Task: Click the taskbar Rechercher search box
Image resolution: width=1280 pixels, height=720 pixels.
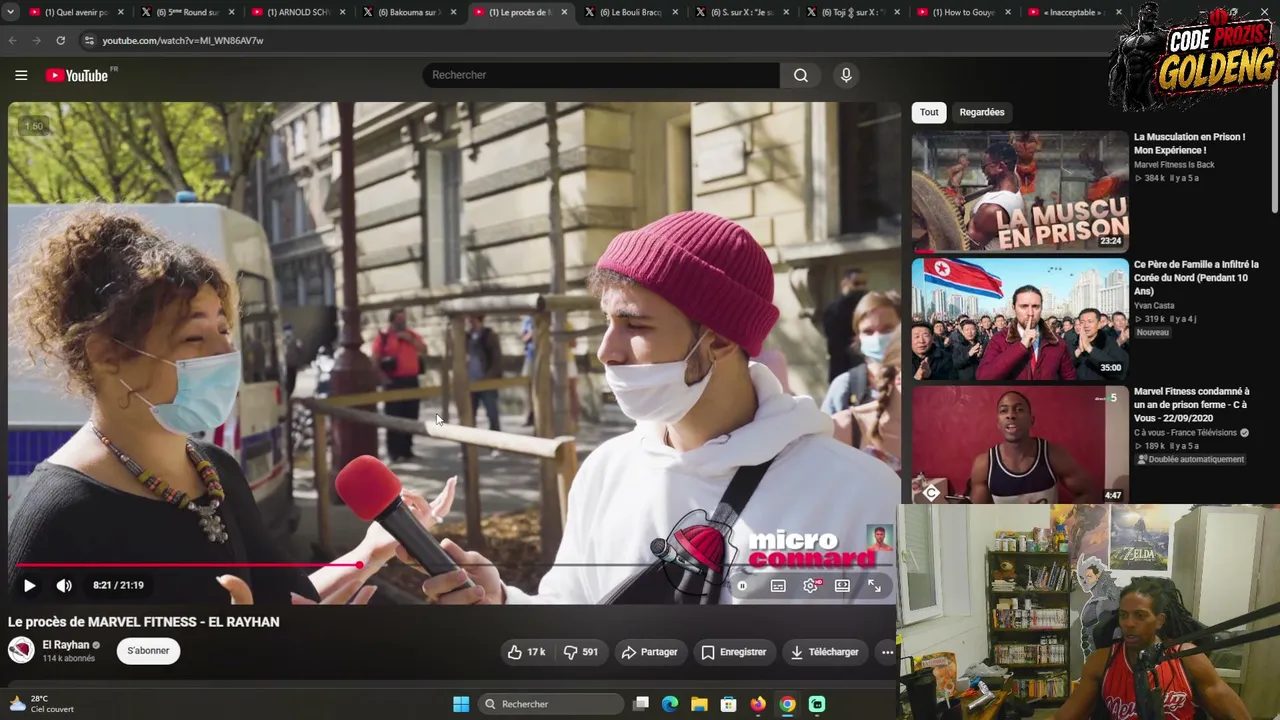Action: click(x=552, y=704)
